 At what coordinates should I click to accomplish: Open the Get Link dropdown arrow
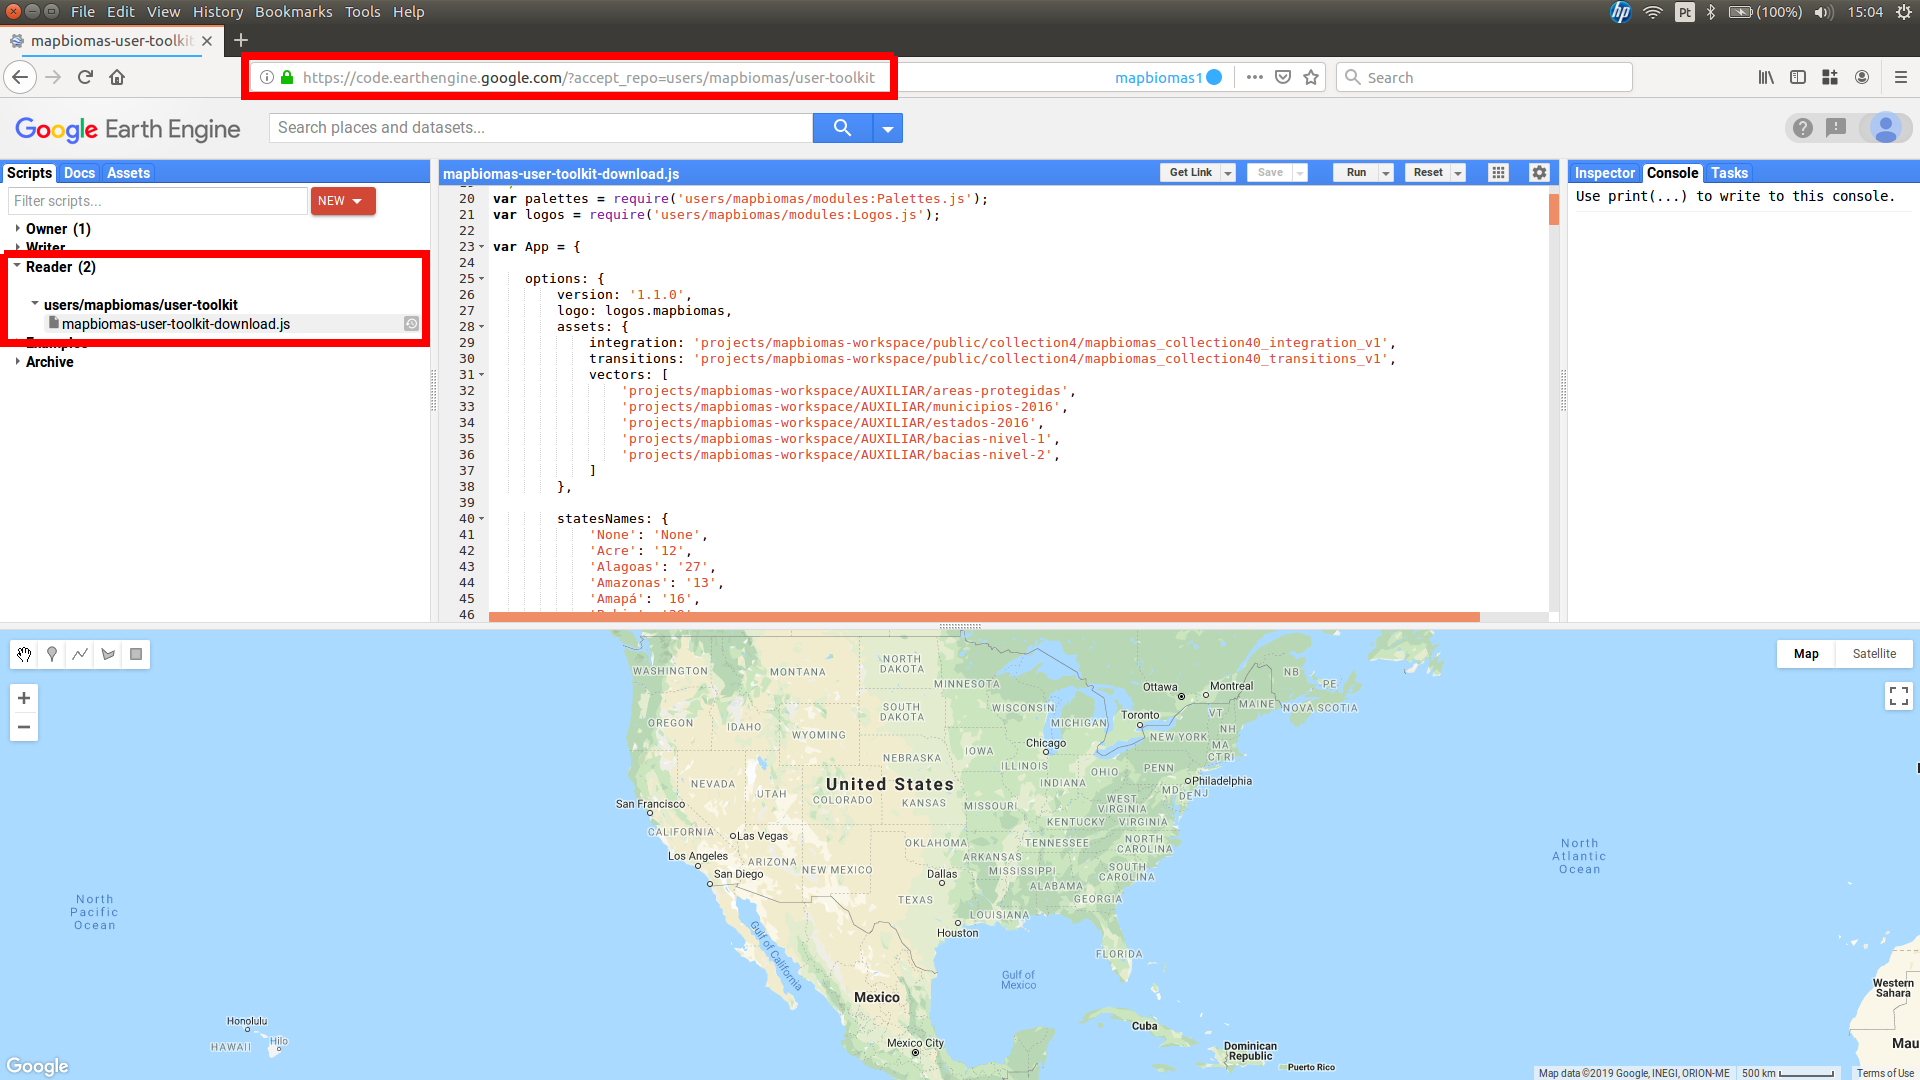(x=1228, y=173)
